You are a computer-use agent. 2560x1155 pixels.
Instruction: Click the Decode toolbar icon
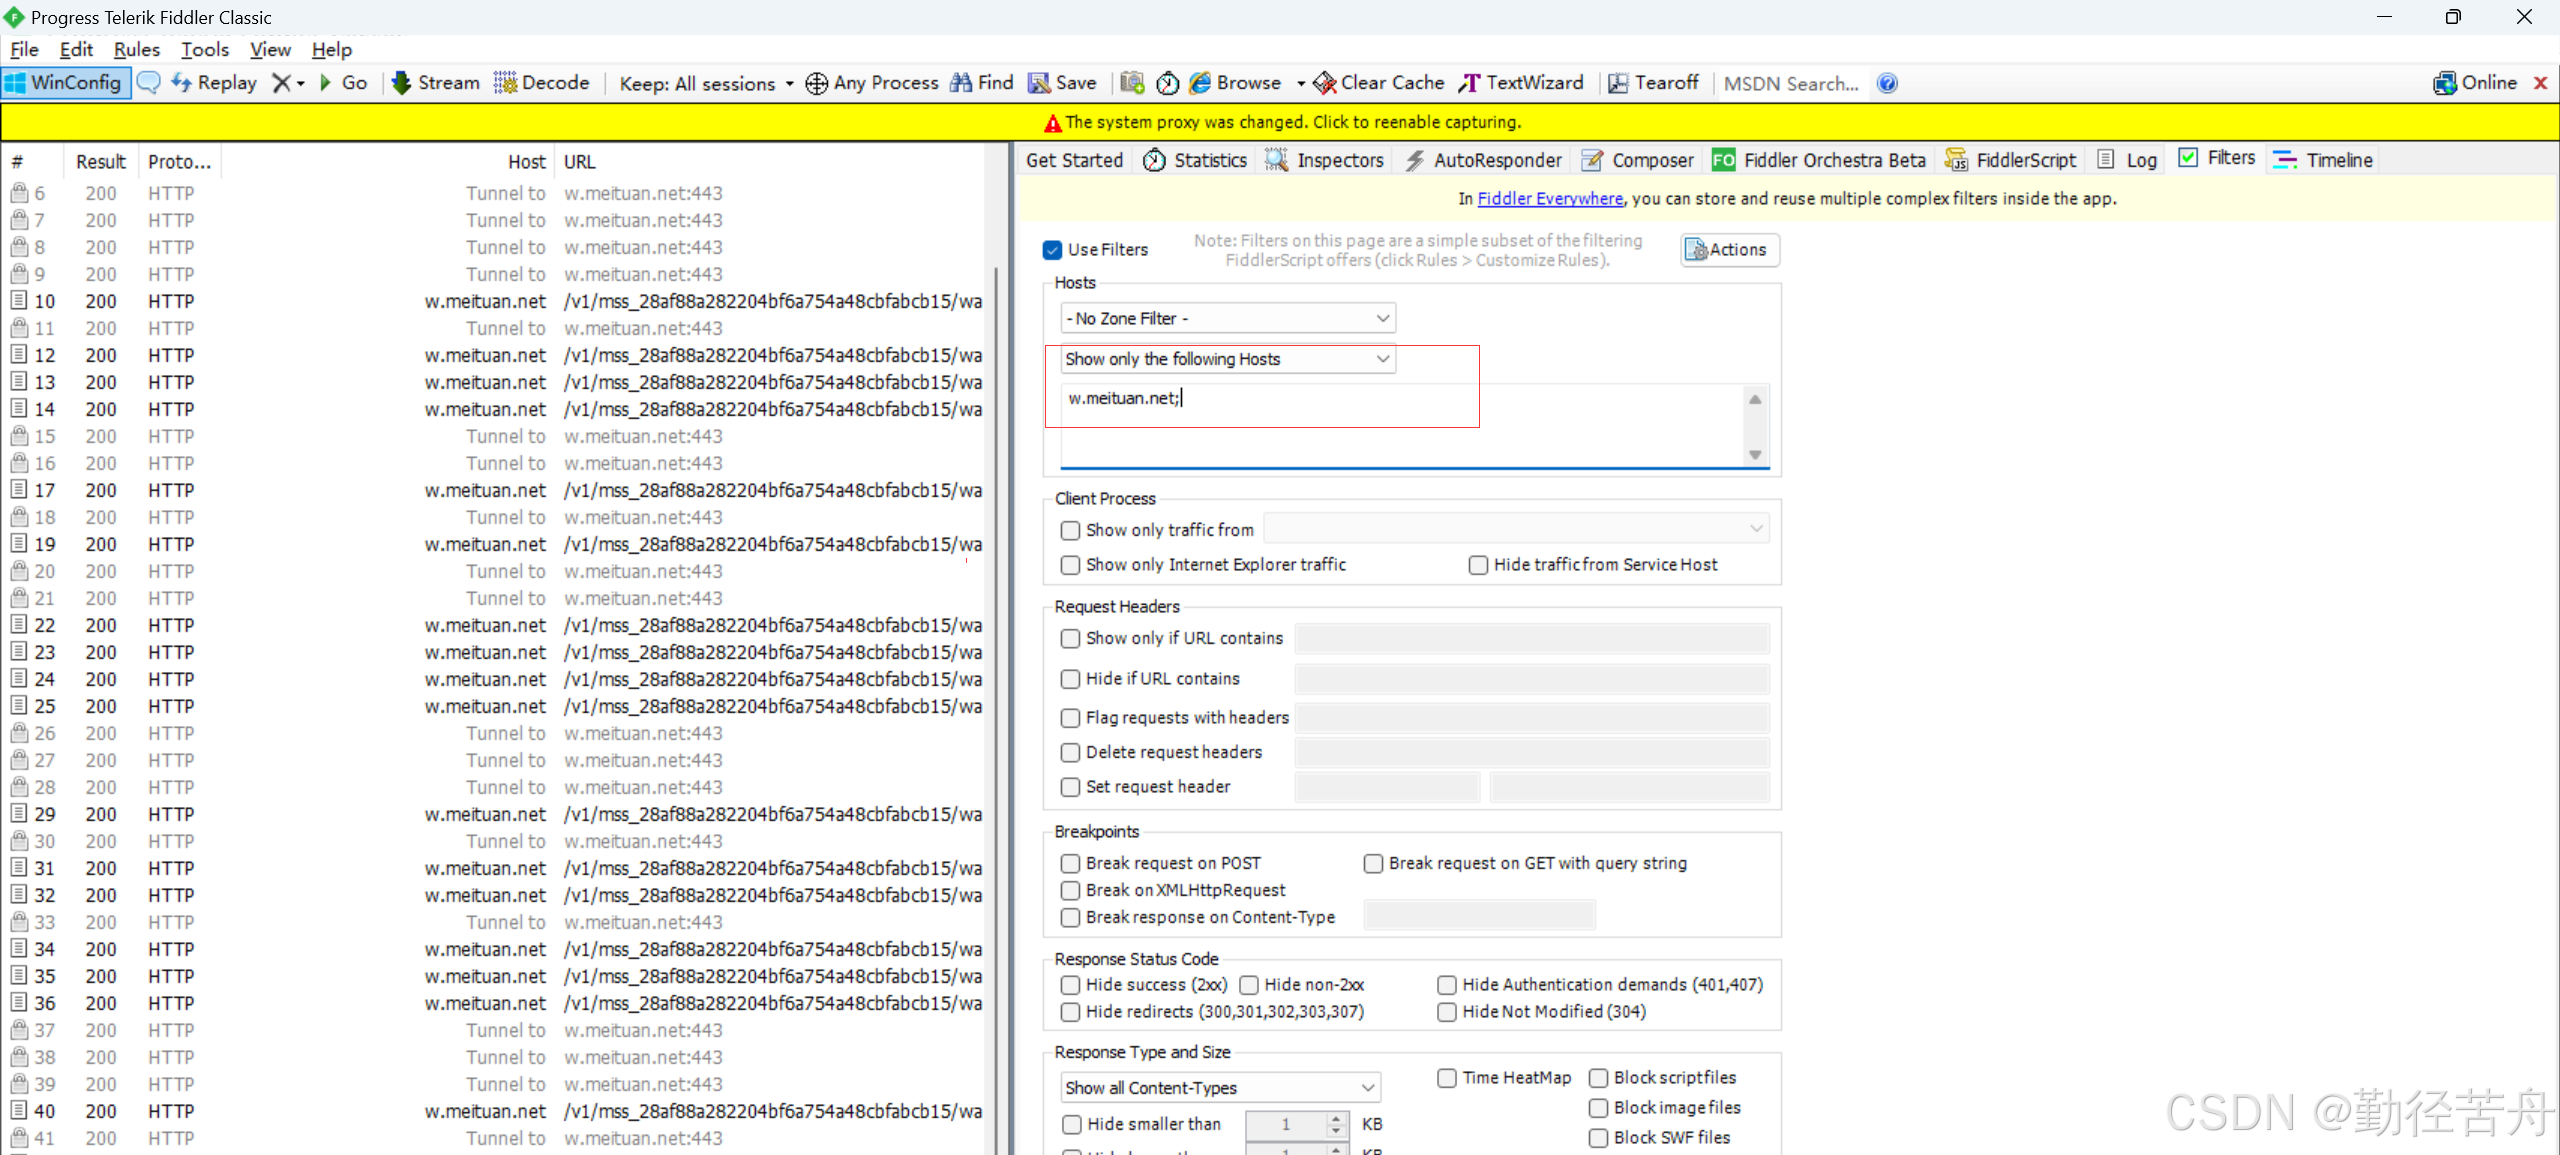click(x=506, y=83)
